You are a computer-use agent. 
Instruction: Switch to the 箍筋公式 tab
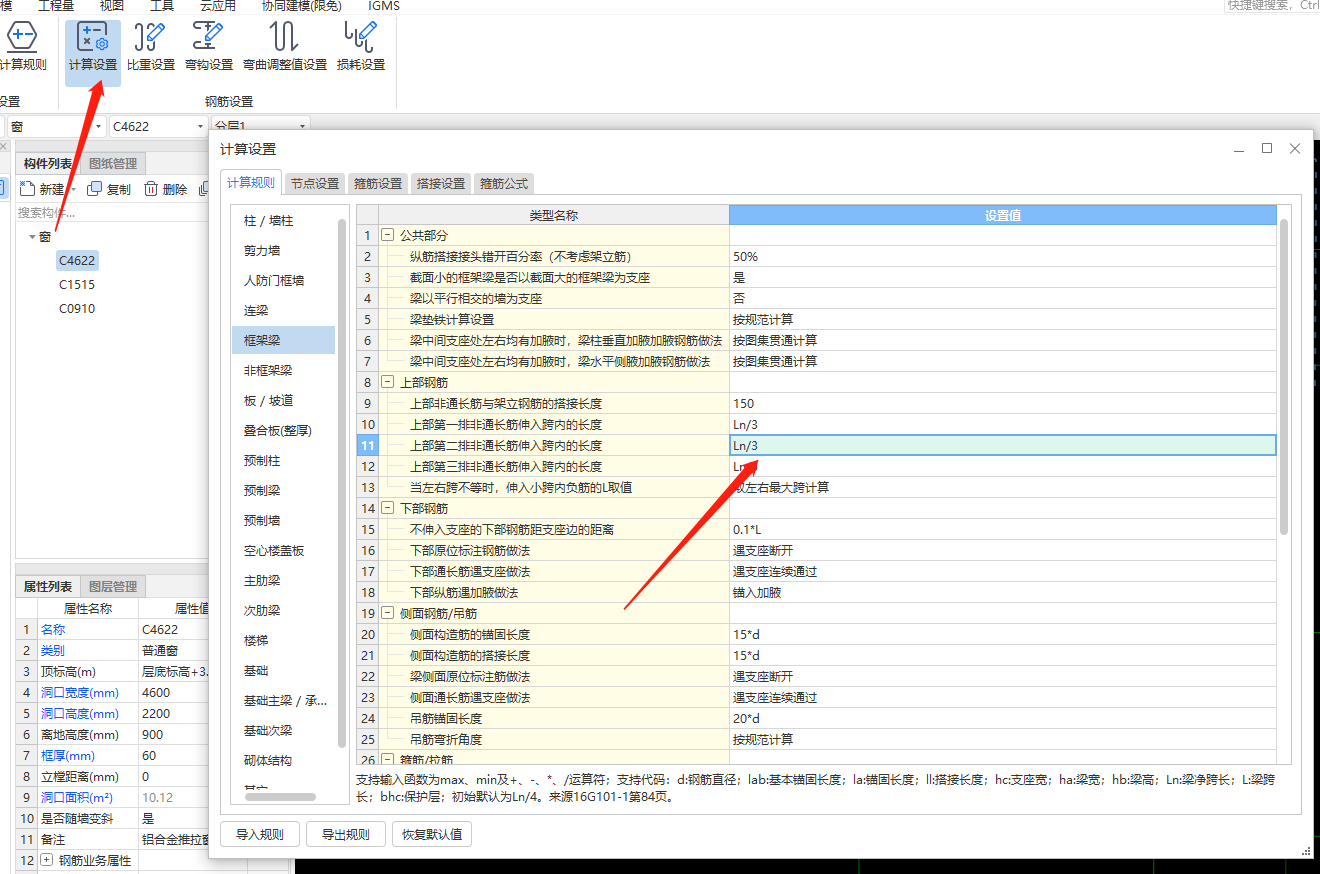504,183
